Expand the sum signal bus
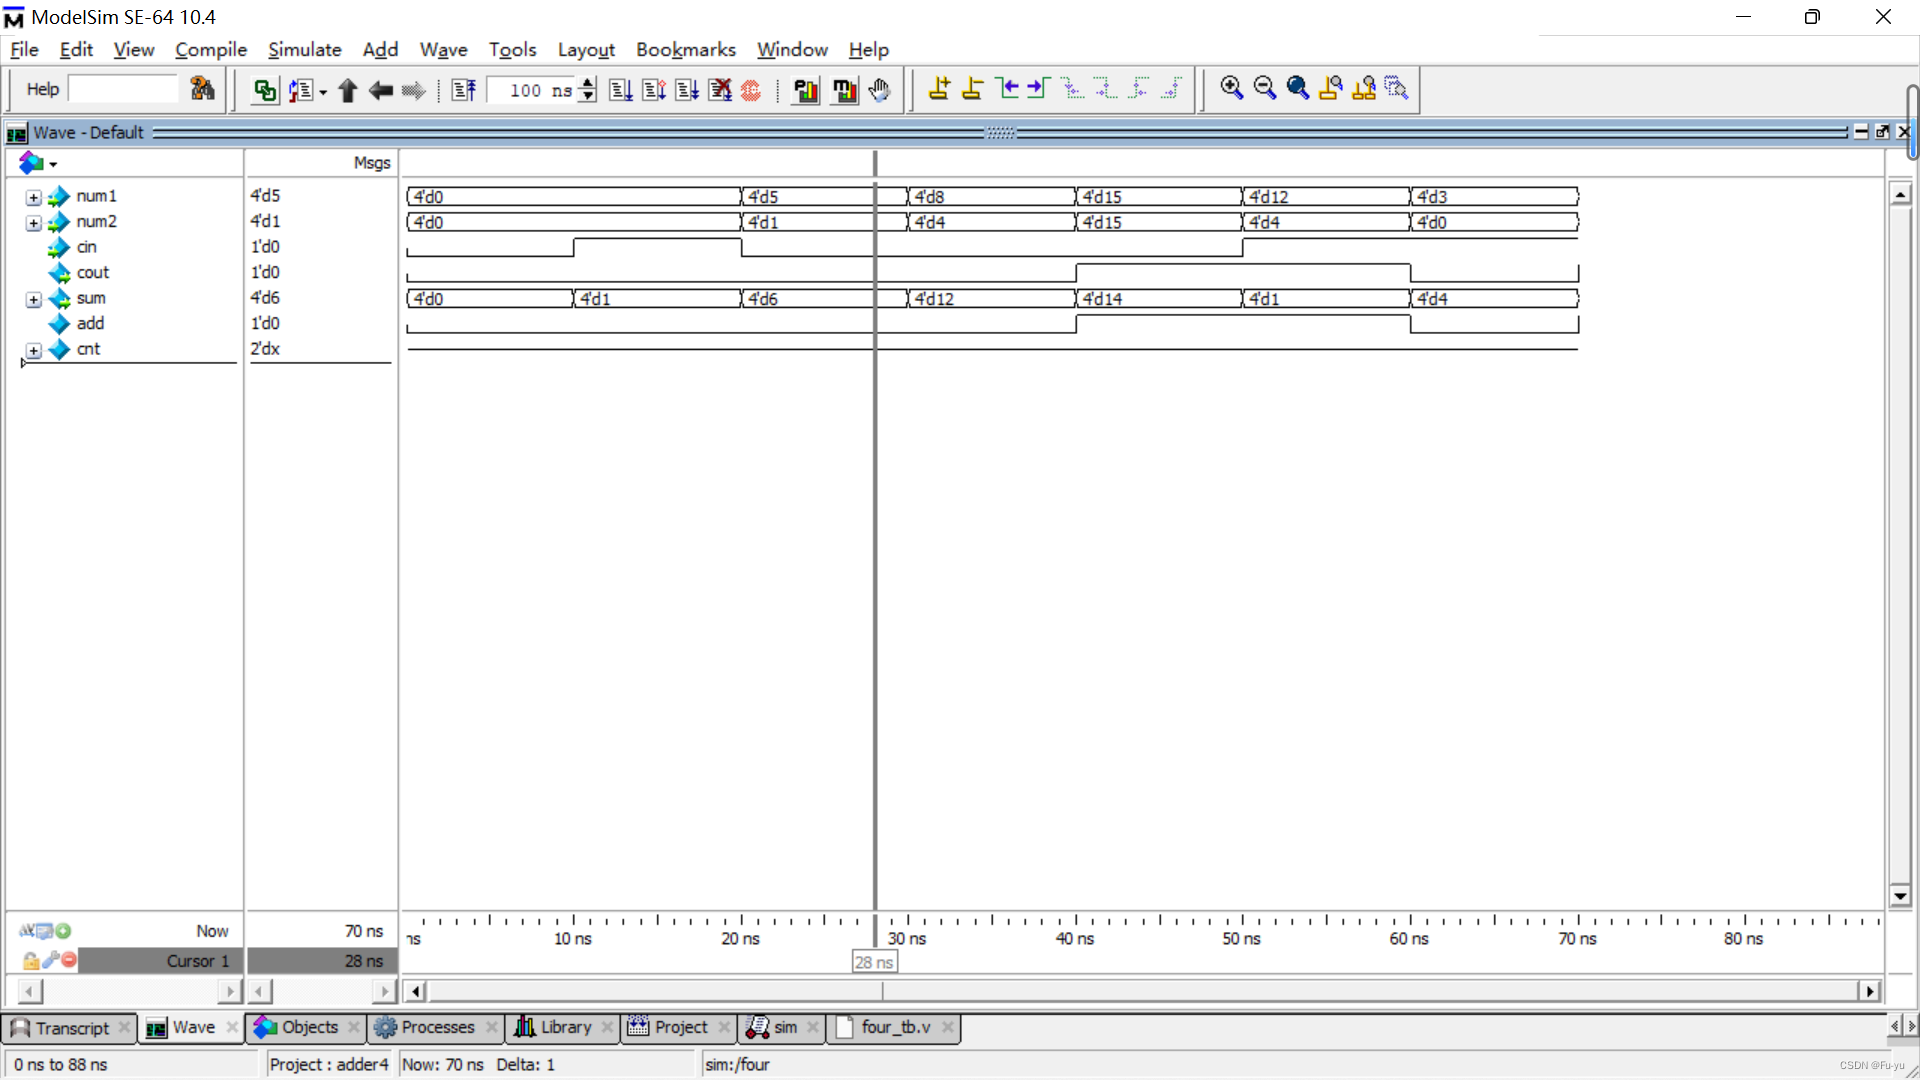The image size is (1920, 1080). [34, 299]
